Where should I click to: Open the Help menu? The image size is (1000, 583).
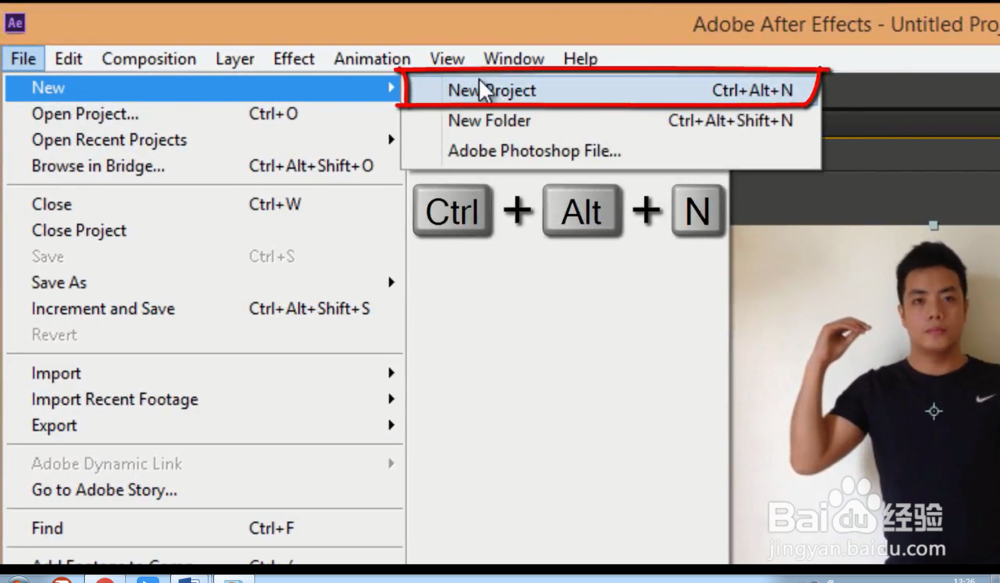[x=580, y=59]
